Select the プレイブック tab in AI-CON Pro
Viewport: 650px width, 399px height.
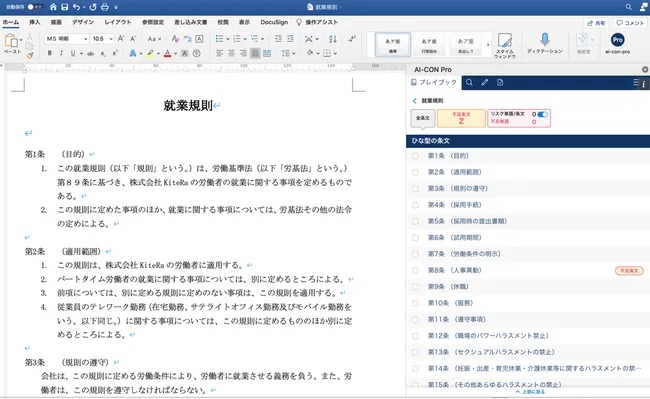point(434,82)
